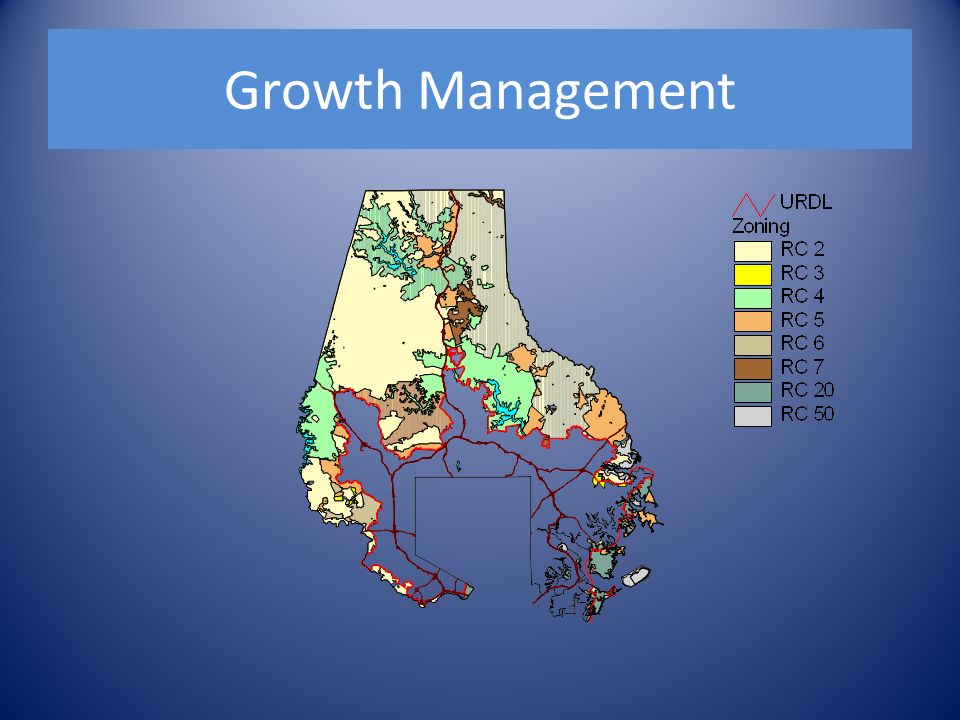
Task: Select the RC 3 legend label
Action: pyautogui.click(x=802, y=272)
